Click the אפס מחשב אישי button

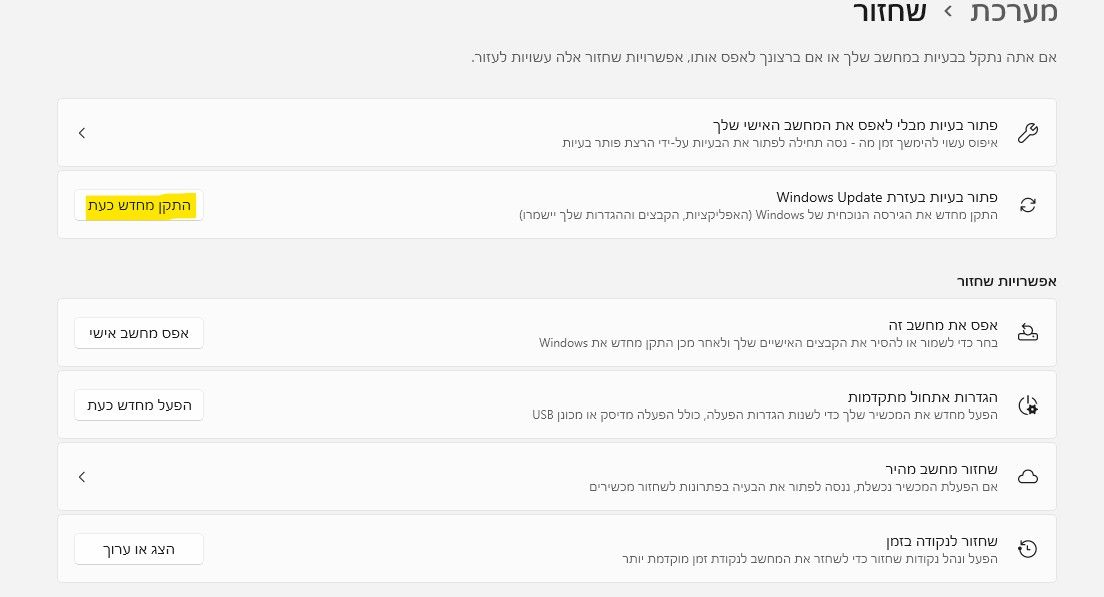click(x=139, y=333)
